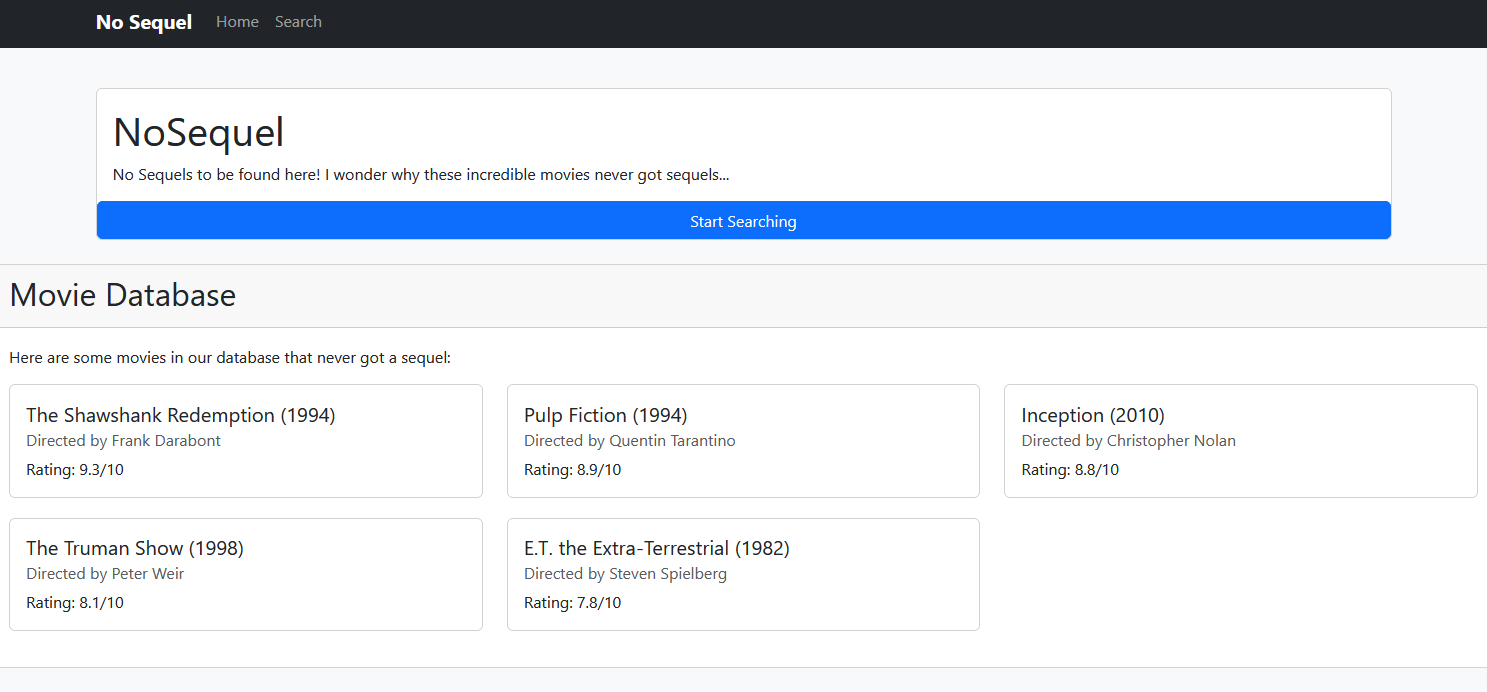This screenshot has width=1487, height=692.
Task: Click 'Directed by Peter Weir' subtitle
Action: (105, 574)
